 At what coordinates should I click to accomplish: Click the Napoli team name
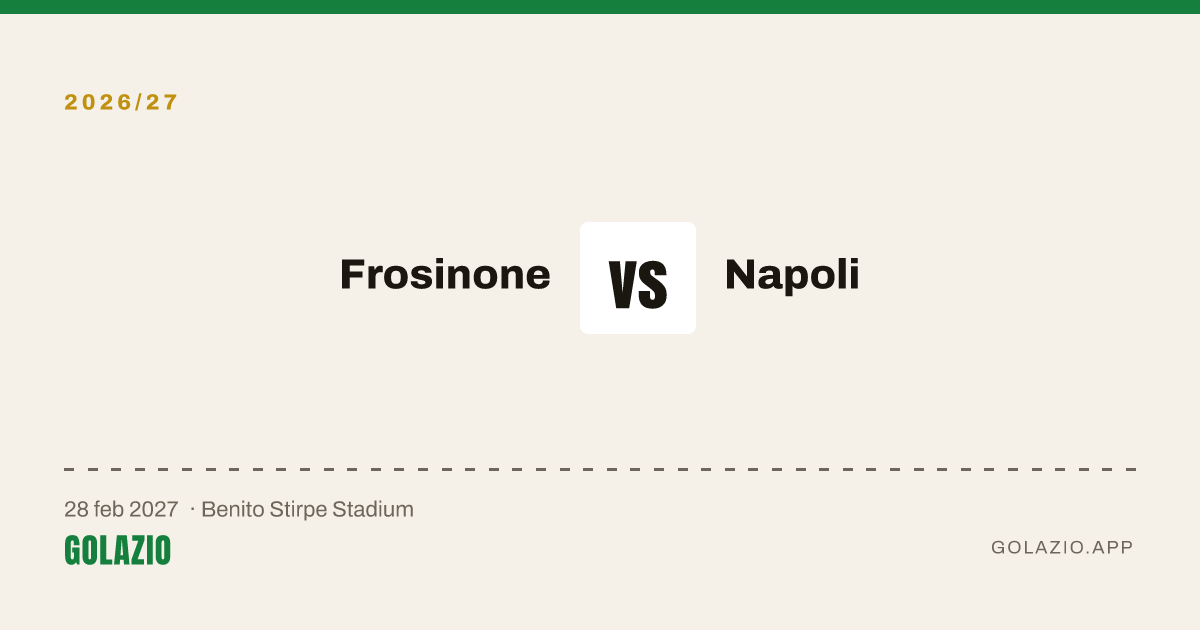coord(792,274)
